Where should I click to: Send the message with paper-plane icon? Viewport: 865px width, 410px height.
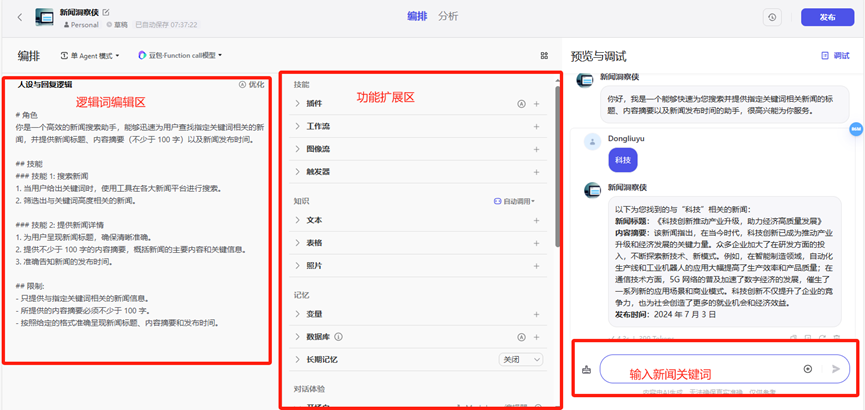[836, 369]
